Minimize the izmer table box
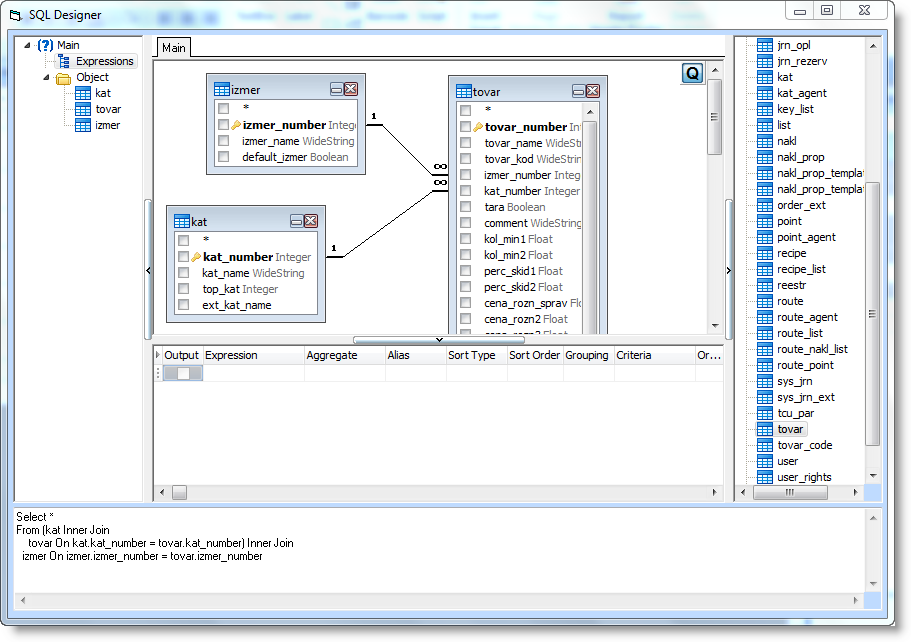The height and width of the screenshot is (642, 911). pos(336,89)
